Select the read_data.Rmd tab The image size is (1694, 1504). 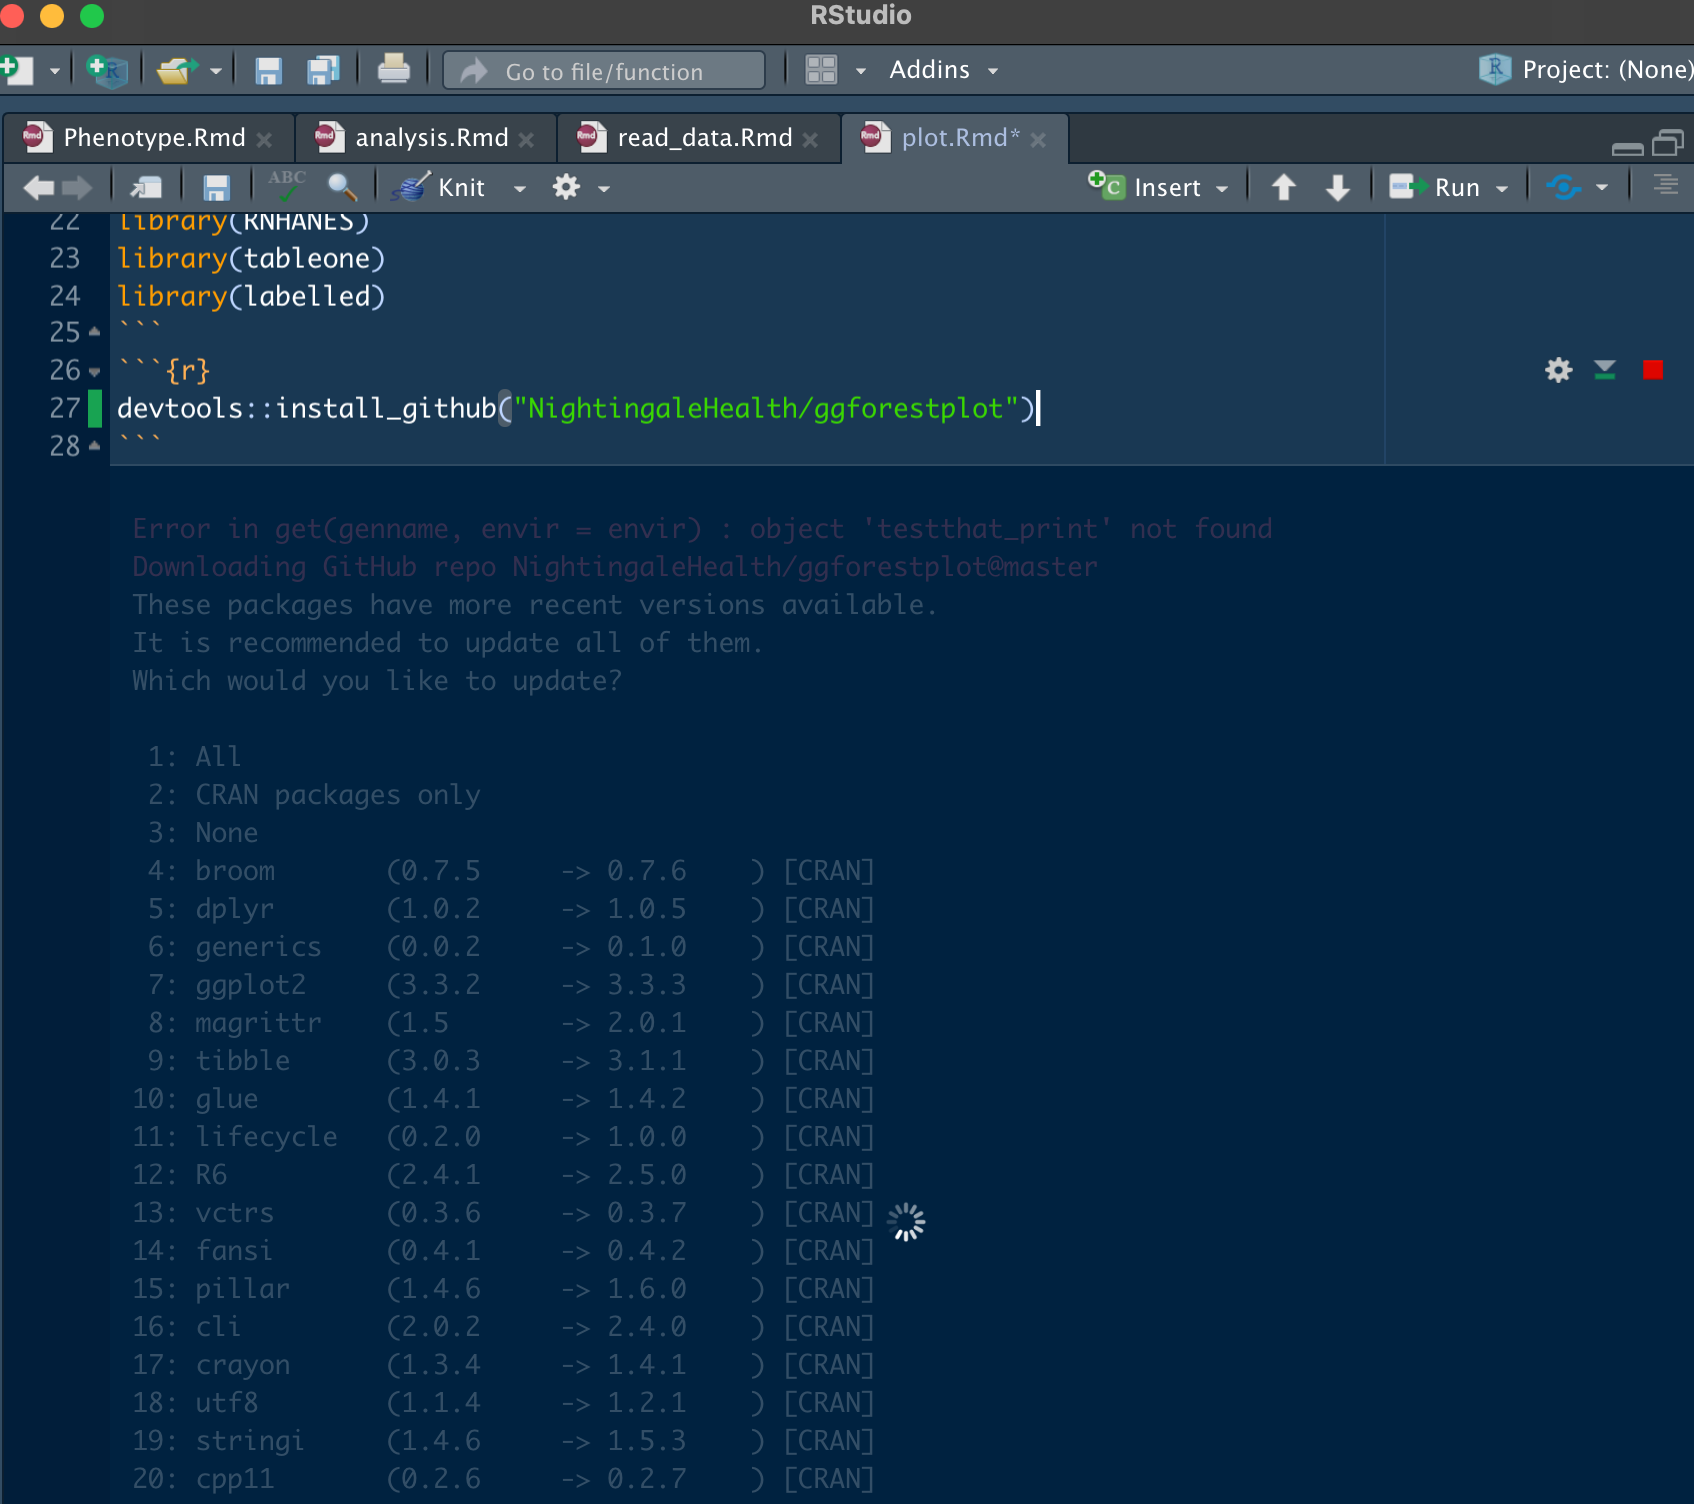click(x=703, y=137)
